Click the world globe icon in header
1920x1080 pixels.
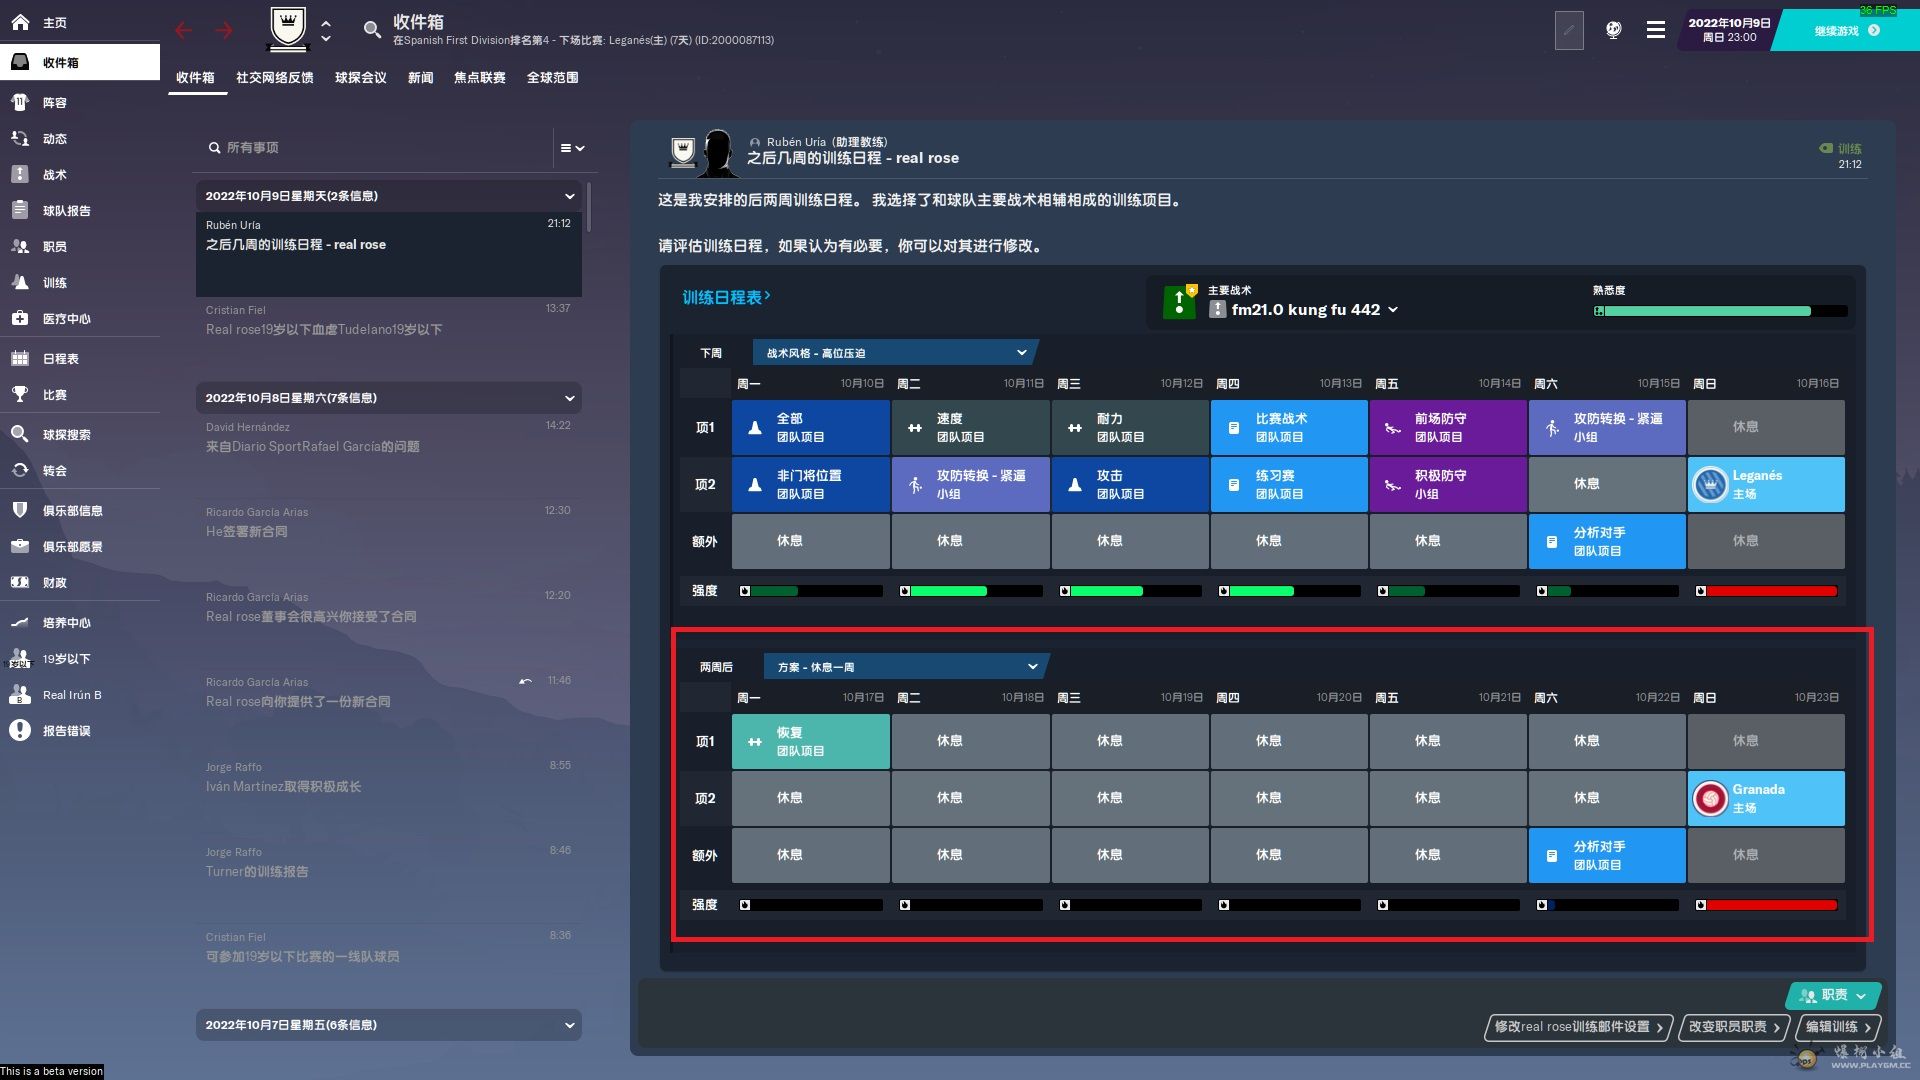click(1613, 30)
